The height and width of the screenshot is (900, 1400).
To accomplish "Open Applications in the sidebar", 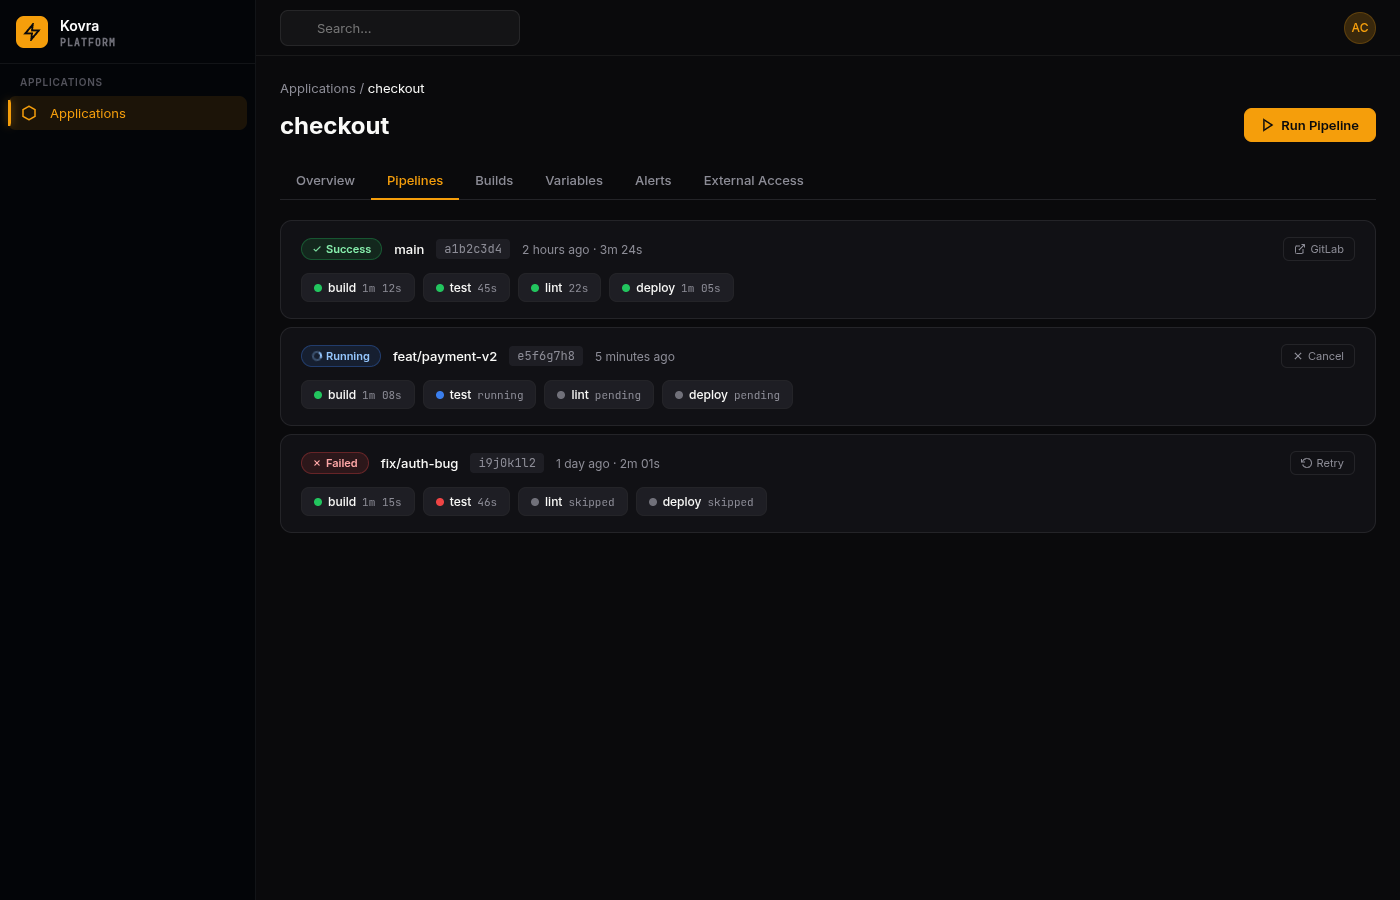I will coord(127,113).
